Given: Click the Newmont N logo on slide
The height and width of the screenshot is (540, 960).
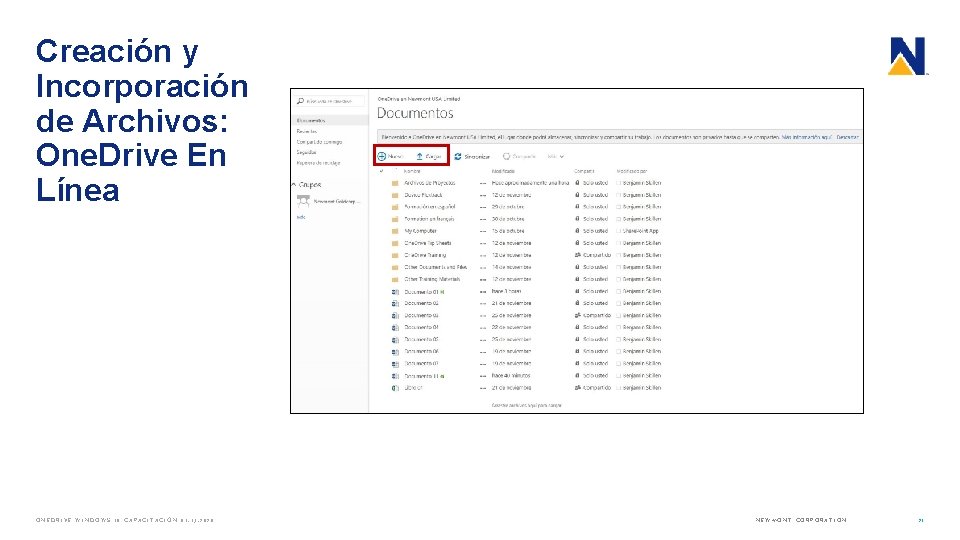Looking at the screenshot, I should tap(907, 56).
